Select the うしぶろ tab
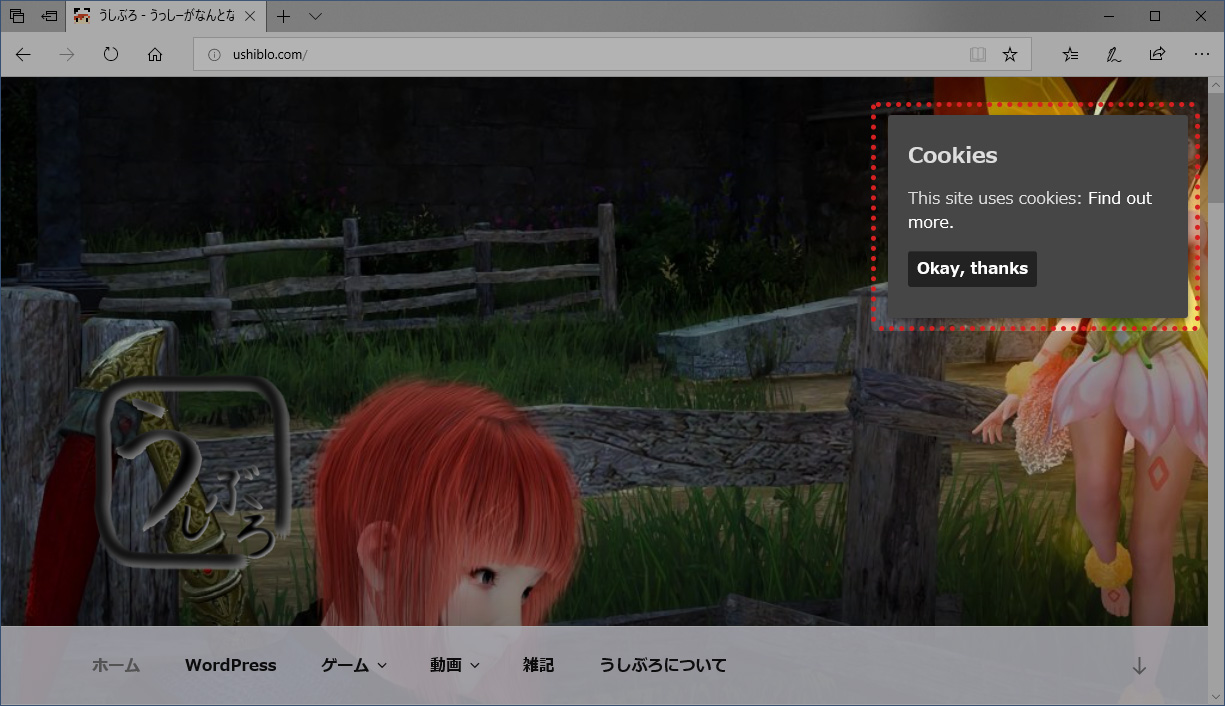The width and height of the screenshot is (1225, 706). [165, 16]
